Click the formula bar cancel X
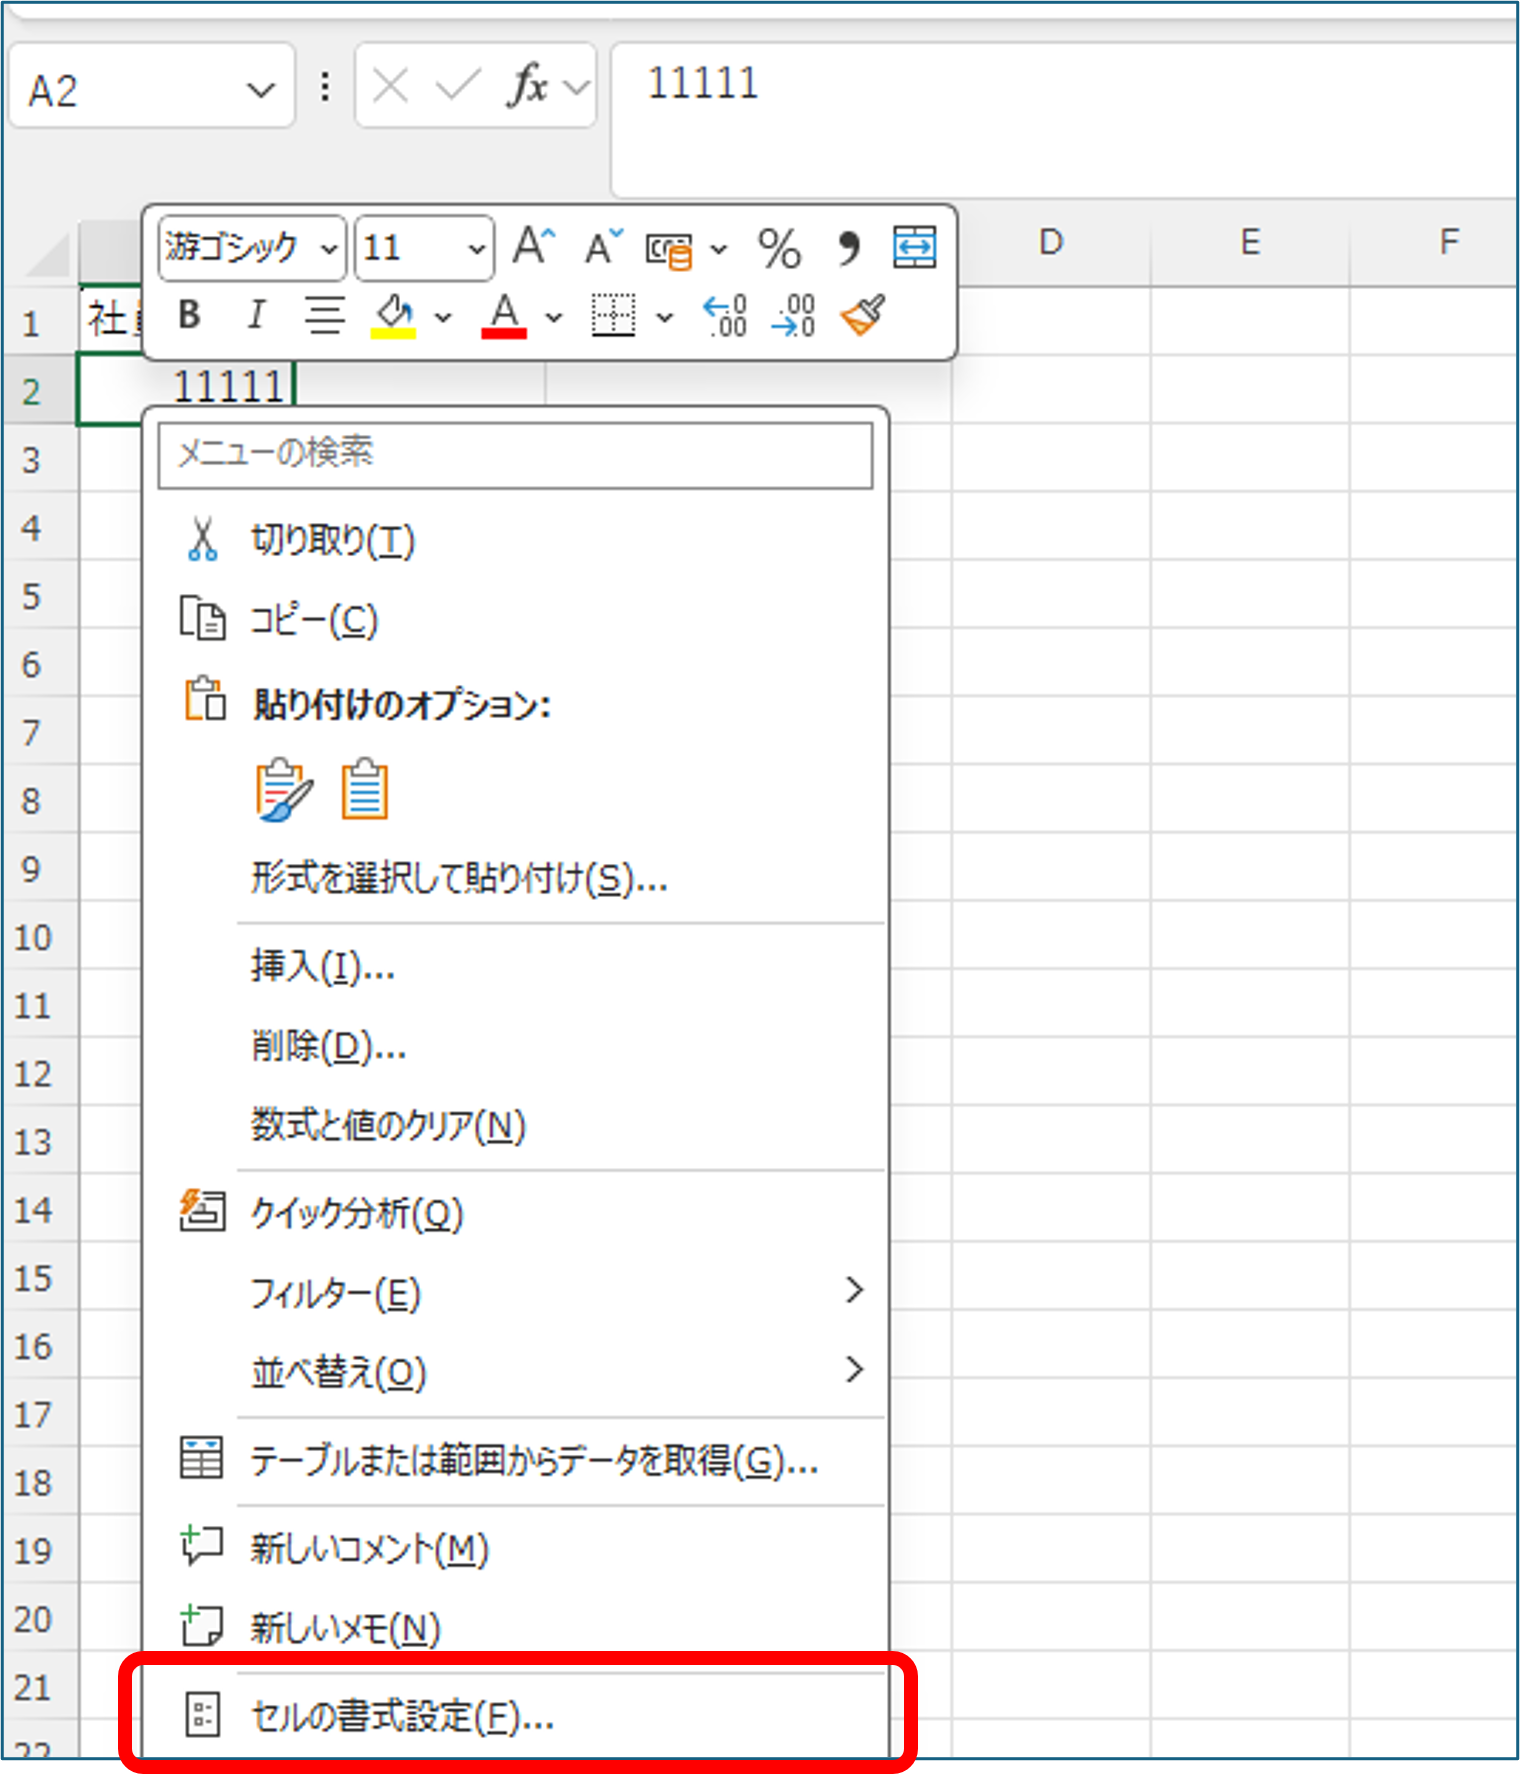1520x1774 pixels. coord(389,86)
